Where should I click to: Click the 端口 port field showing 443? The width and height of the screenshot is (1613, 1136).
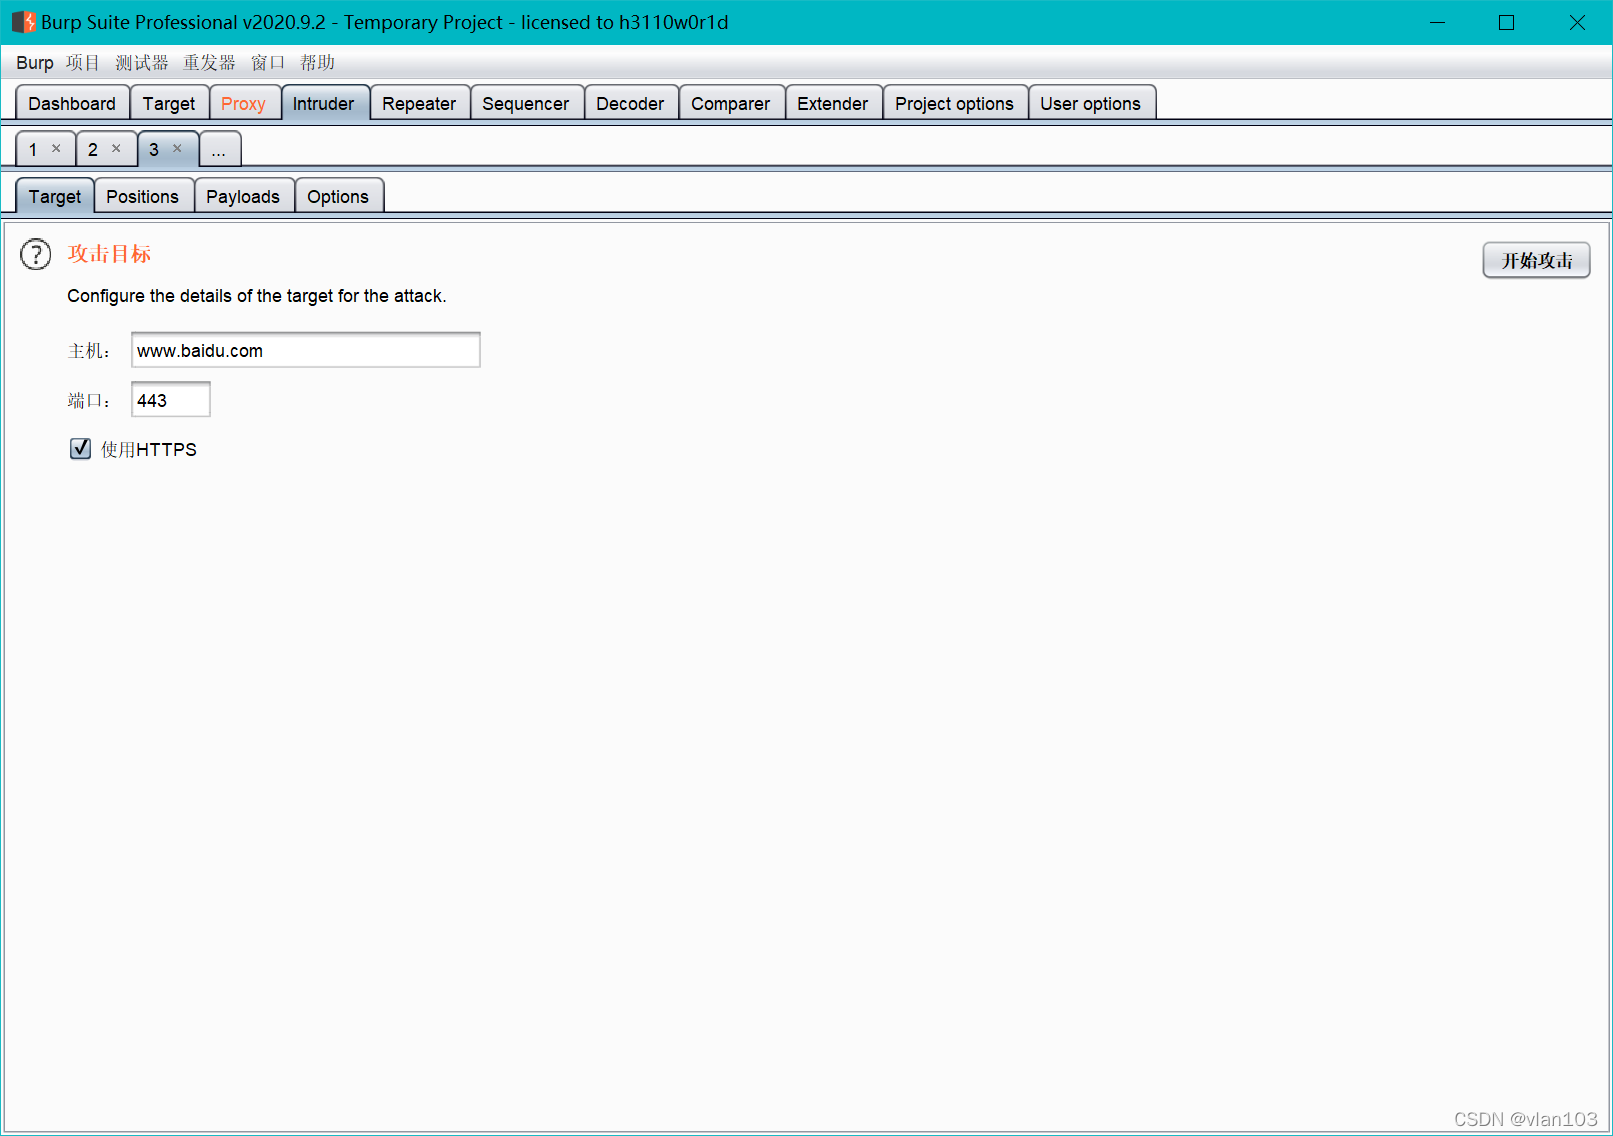[x=171, y=400]
